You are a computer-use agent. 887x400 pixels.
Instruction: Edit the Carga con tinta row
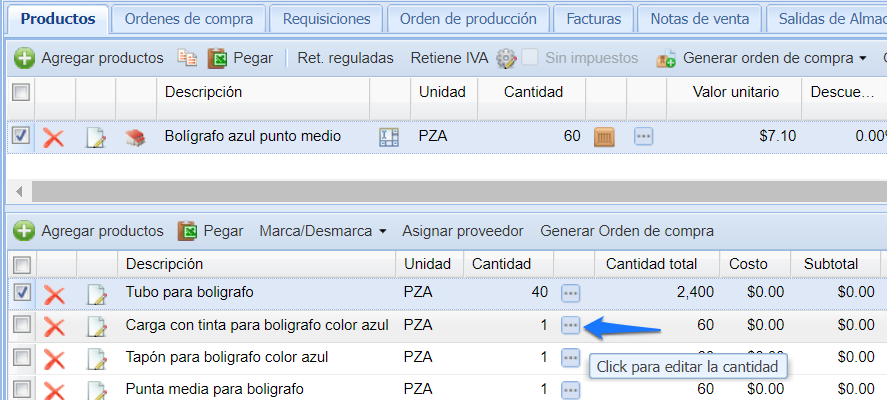[x=96, y=326]
